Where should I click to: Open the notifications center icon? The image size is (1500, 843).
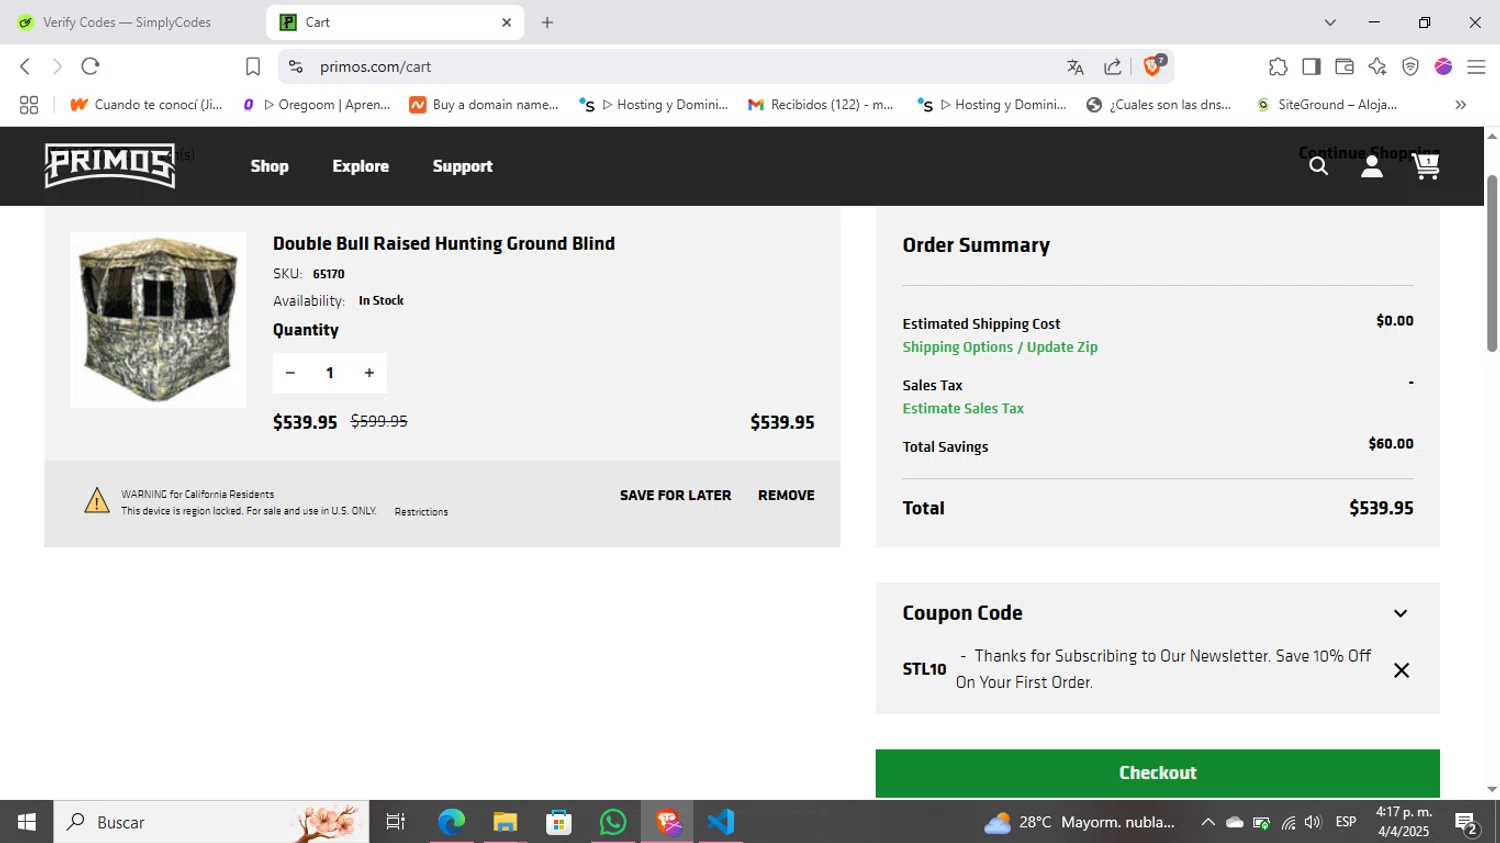pyautogui.click(x=1467, y=823)
